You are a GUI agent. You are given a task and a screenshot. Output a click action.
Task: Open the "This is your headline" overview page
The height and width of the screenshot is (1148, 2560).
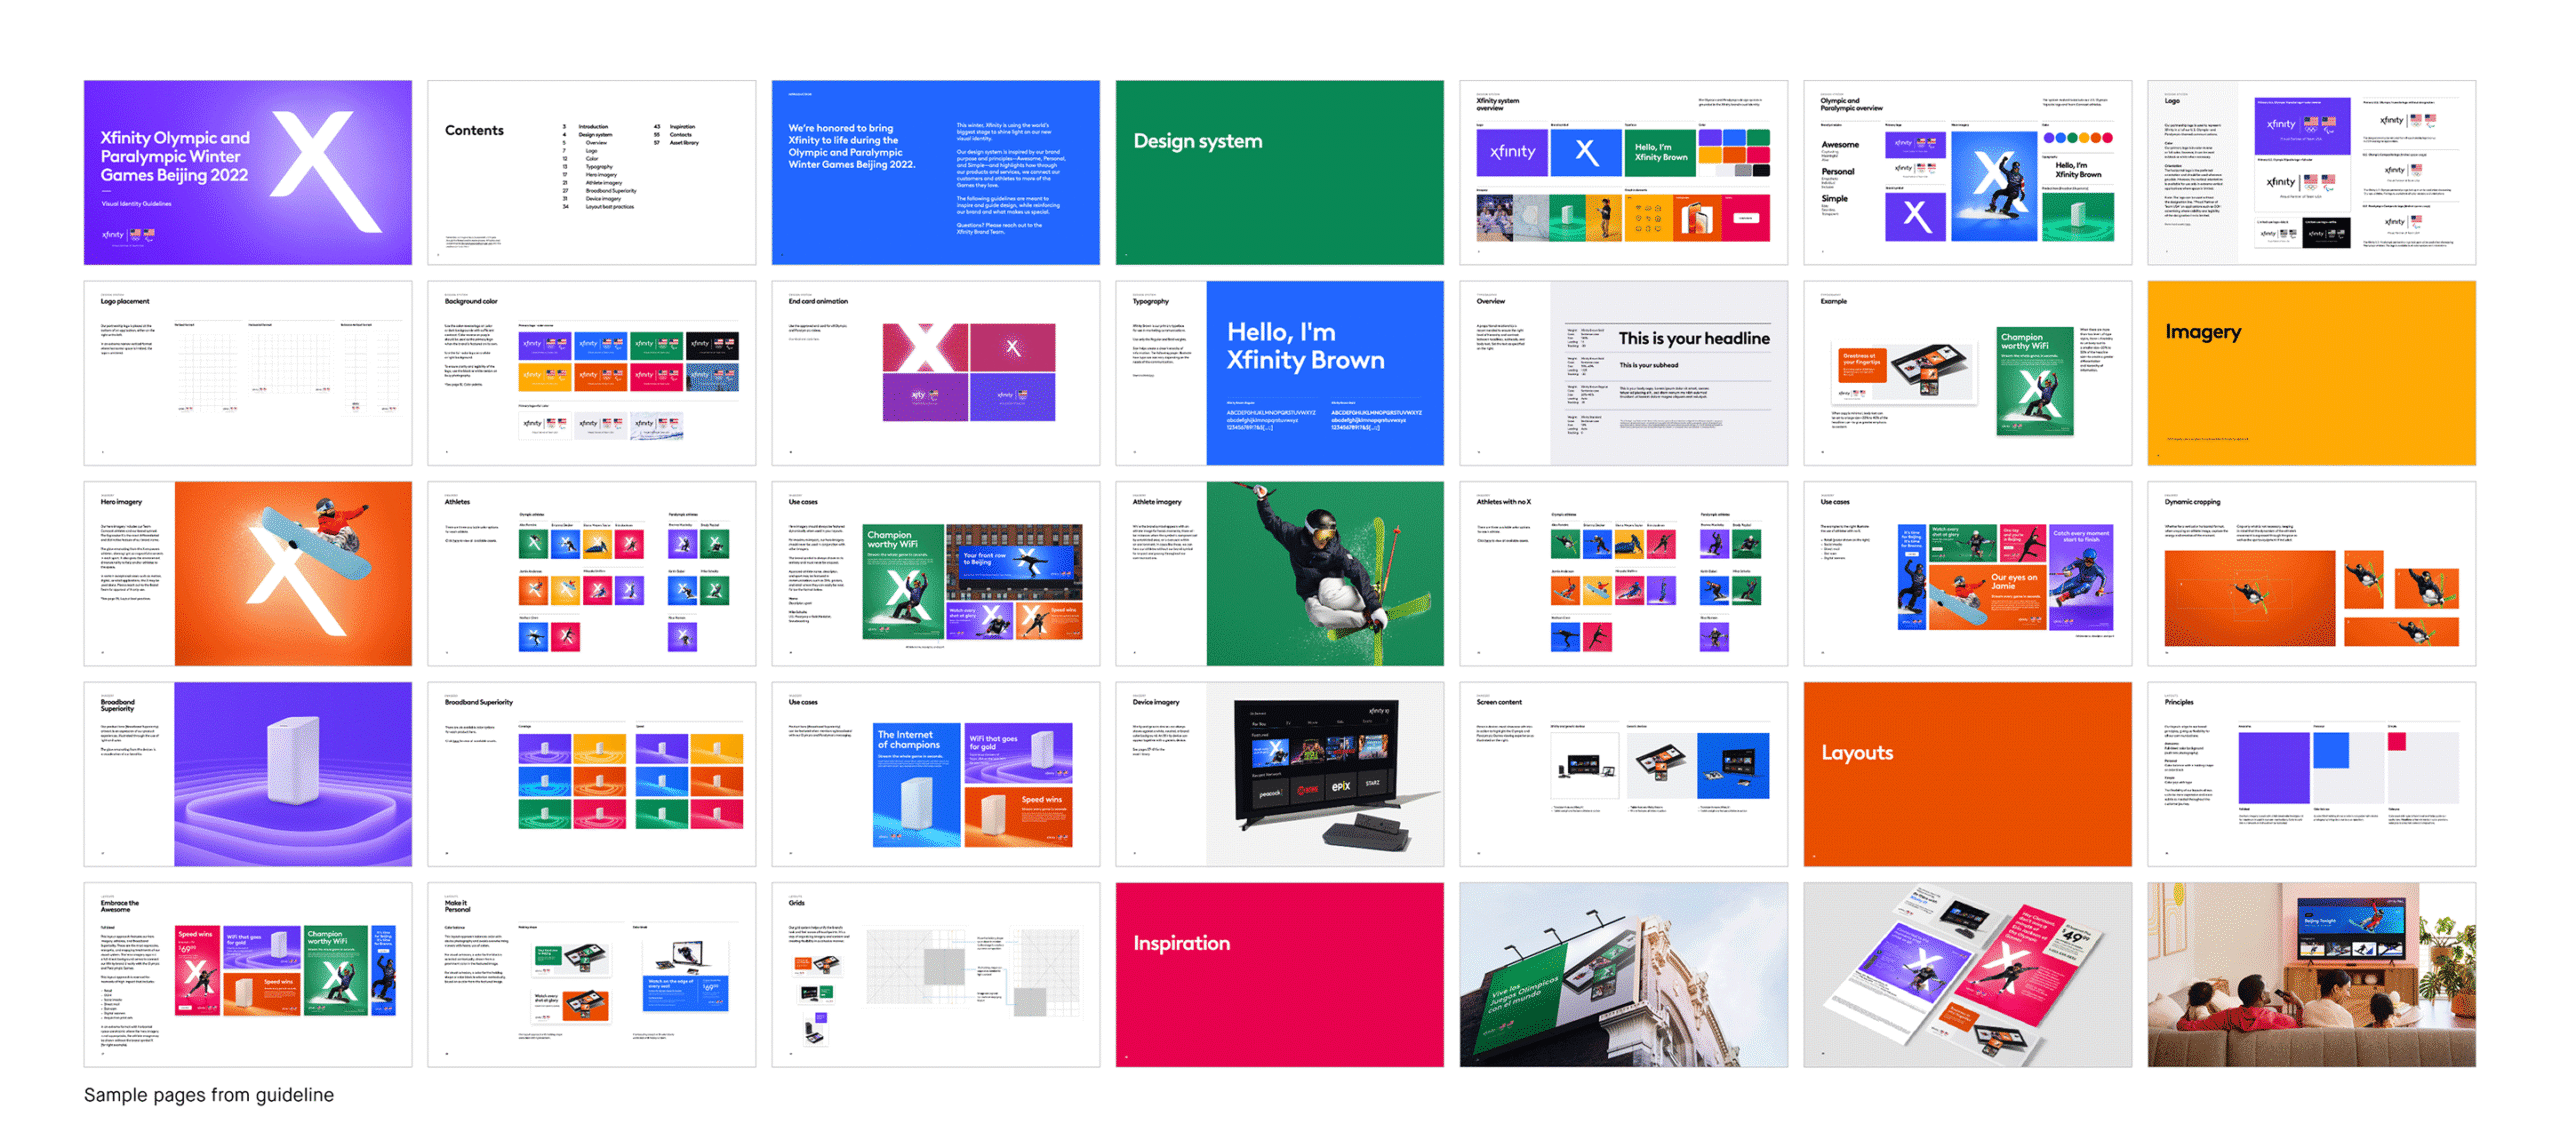pyautogui.click(x=1623, y=373)
